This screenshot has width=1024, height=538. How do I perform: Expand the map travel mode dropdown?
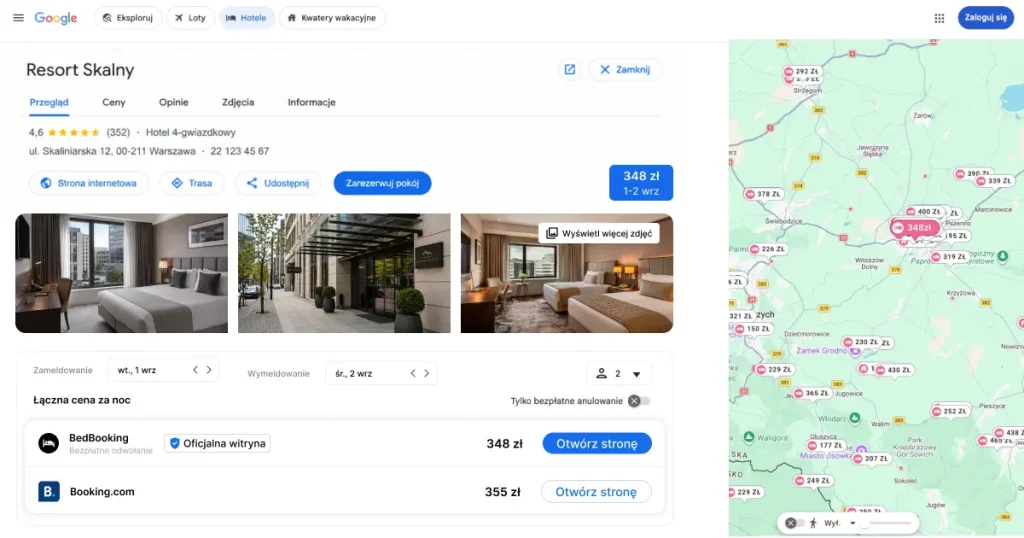coord(852,523)
